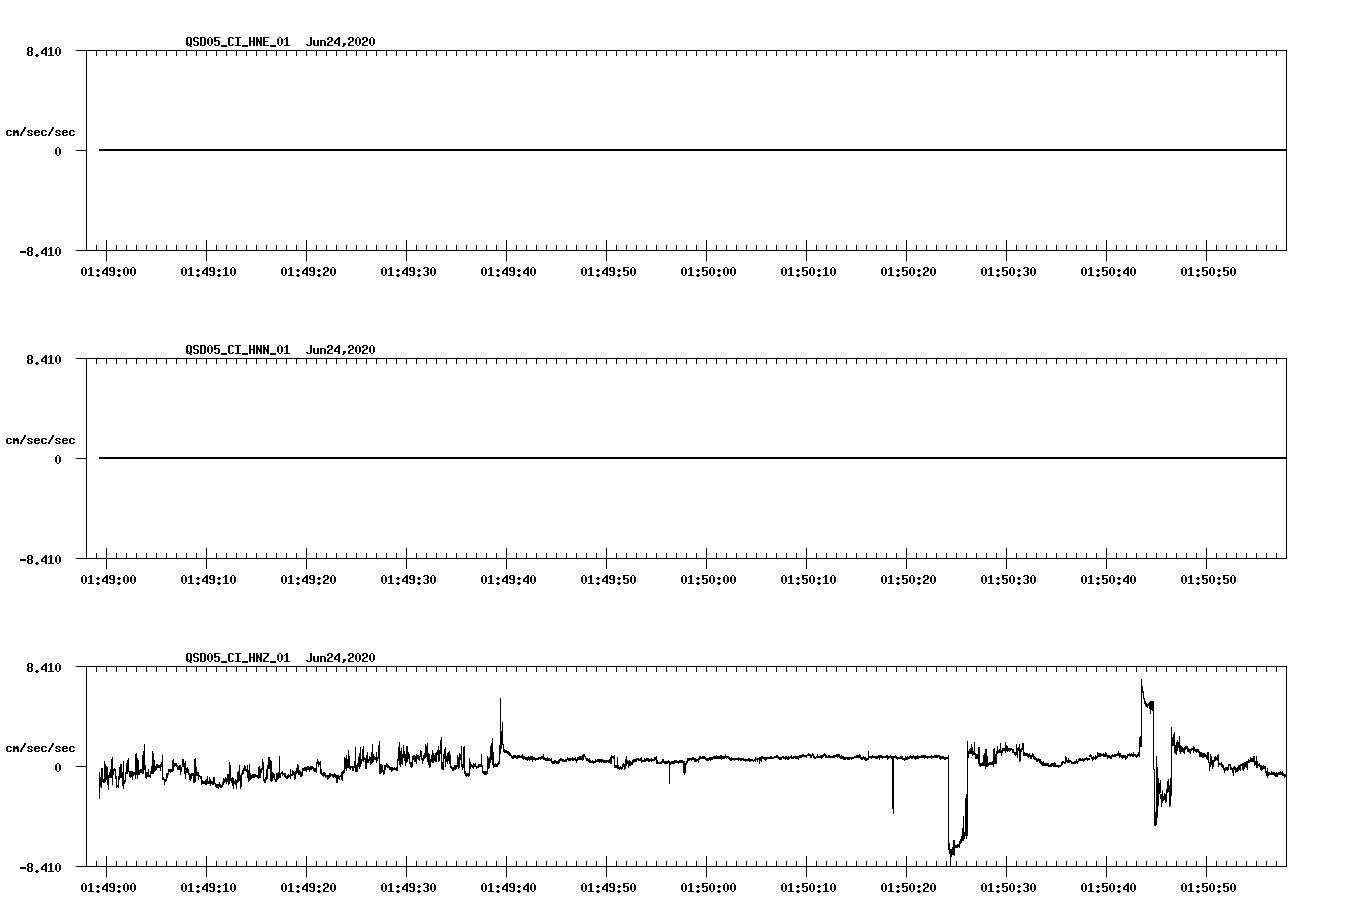Viewport: 1358px width, 924px height.
Task: Click 01:49:00 time label under HNZ plot
Action: click(x=108, y=888)
